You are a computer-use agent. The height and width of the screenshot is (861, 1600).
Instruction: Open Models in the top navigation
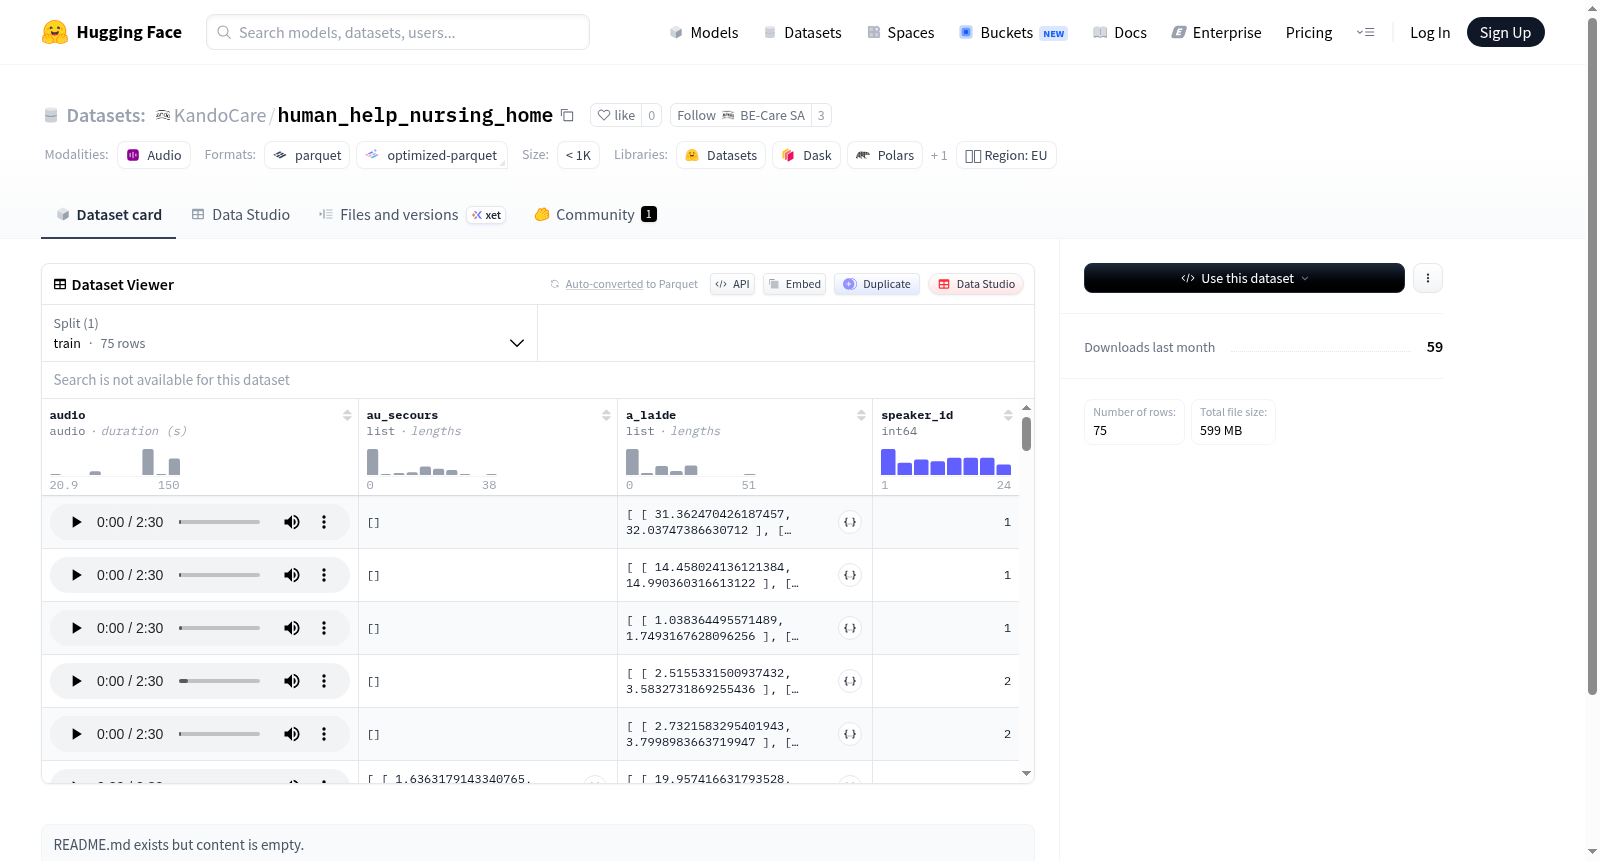pos(704,32)
